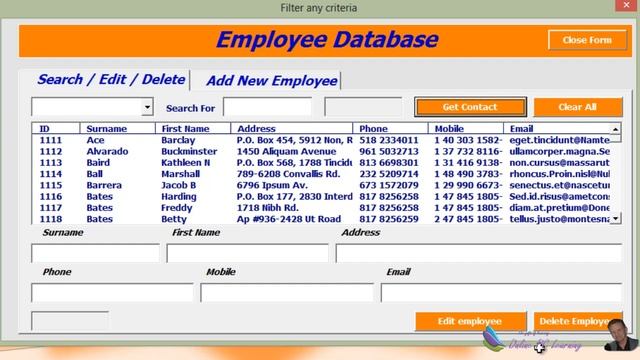Click the Address edit field
This screenshot has width=640, height=360.
point(479,253)
